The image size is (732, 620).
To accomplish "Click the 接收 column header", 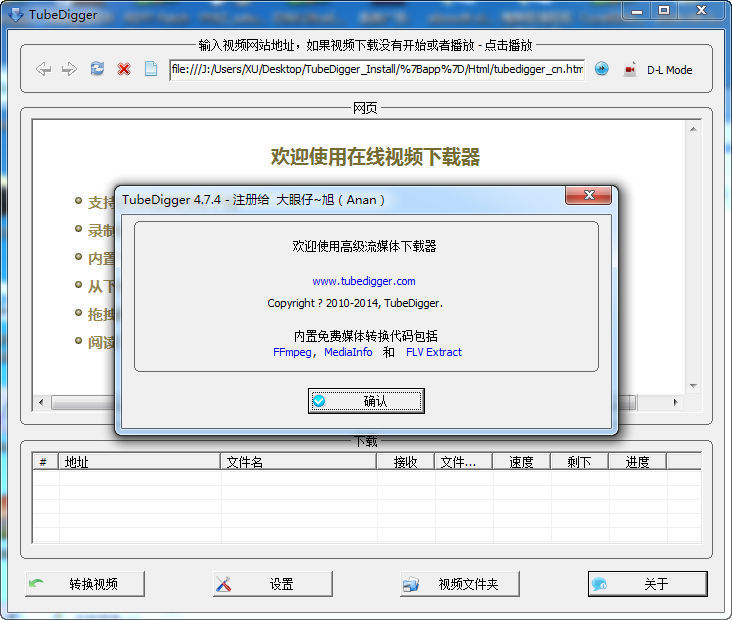I will pyautogui.click(x=406, y=462).
